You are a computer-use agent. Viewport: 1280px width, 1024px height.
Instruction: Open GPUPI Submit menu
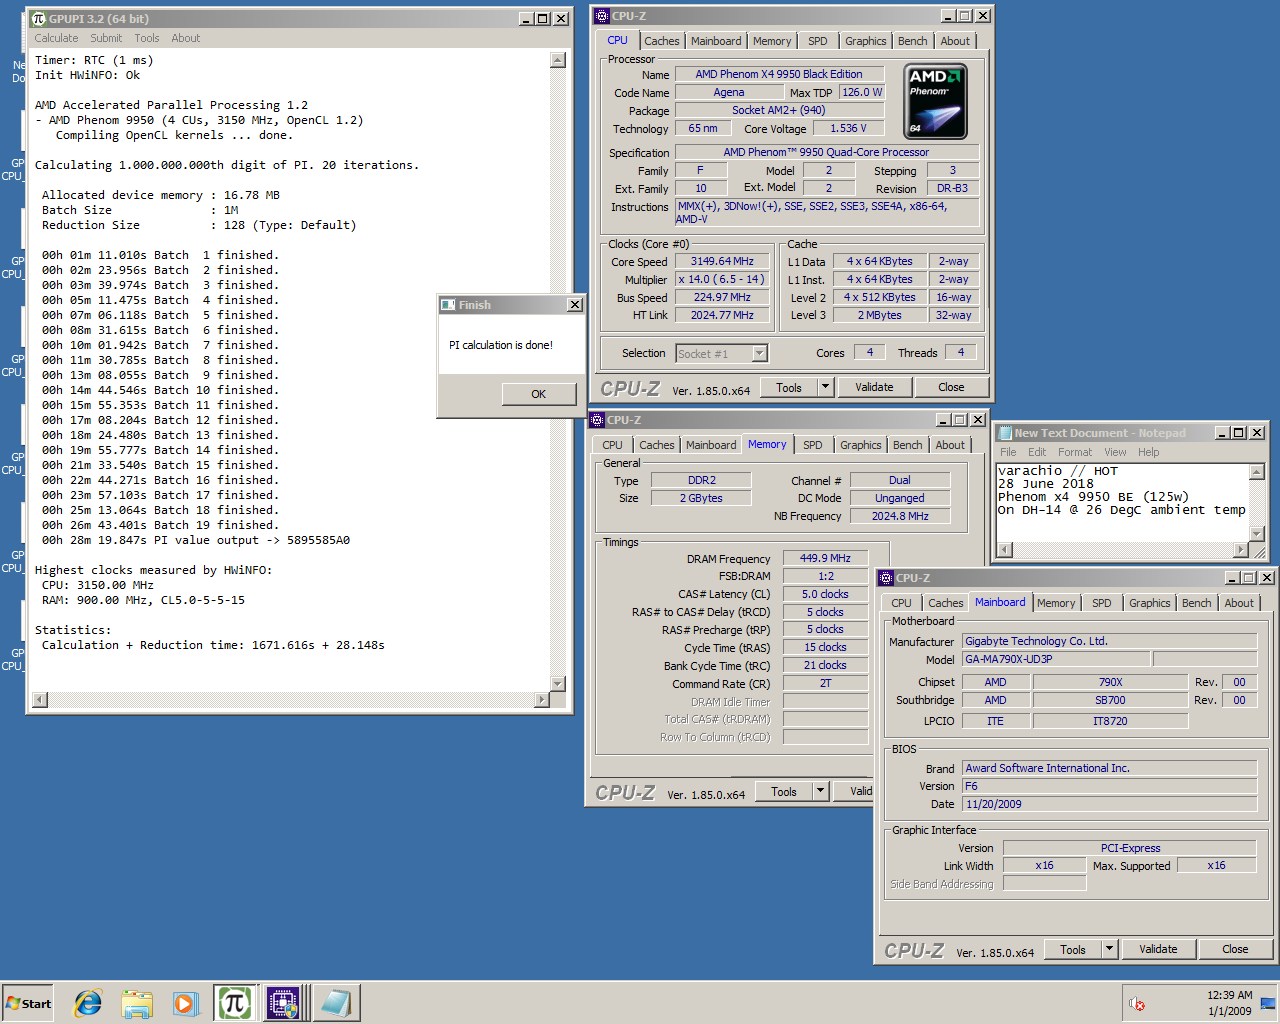click(106, 38)
